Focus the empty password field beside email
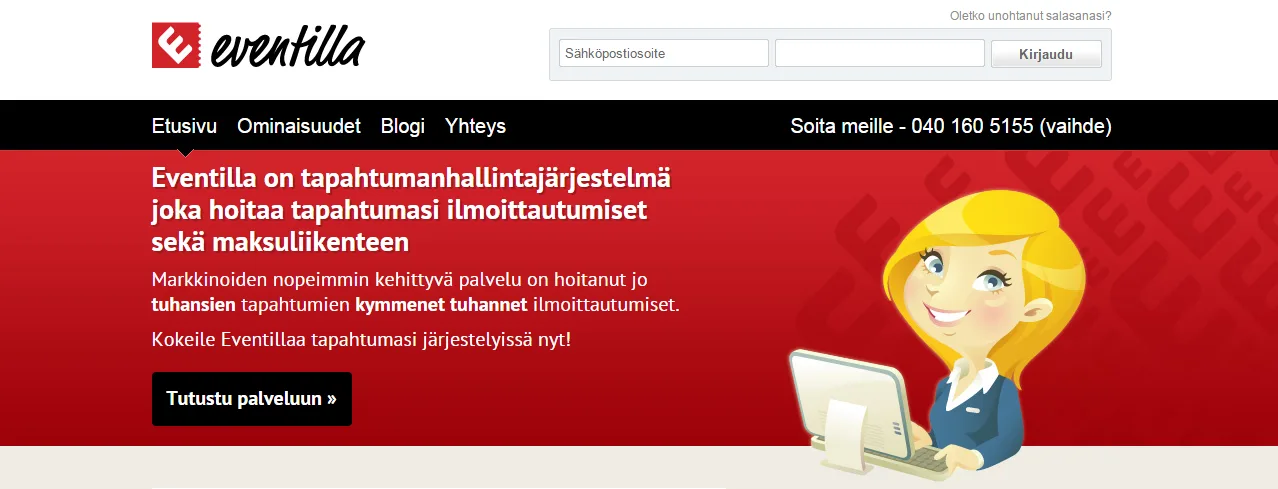This screenshot has height=489, width=1278. click(880, 53)
